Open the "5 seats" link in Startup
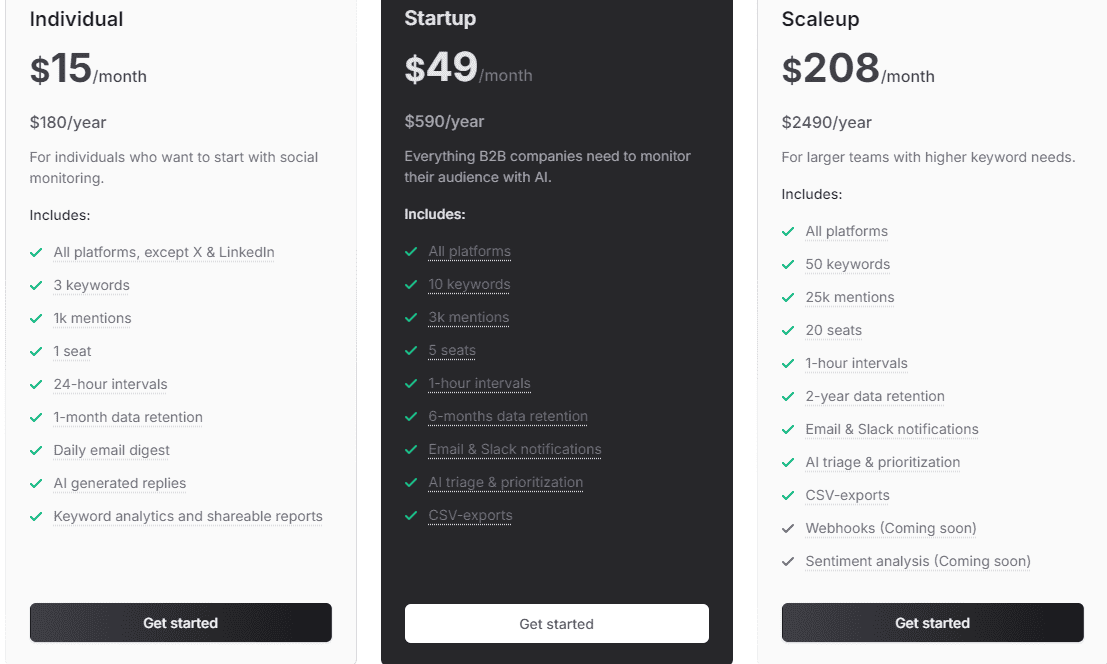 (451, 351)
